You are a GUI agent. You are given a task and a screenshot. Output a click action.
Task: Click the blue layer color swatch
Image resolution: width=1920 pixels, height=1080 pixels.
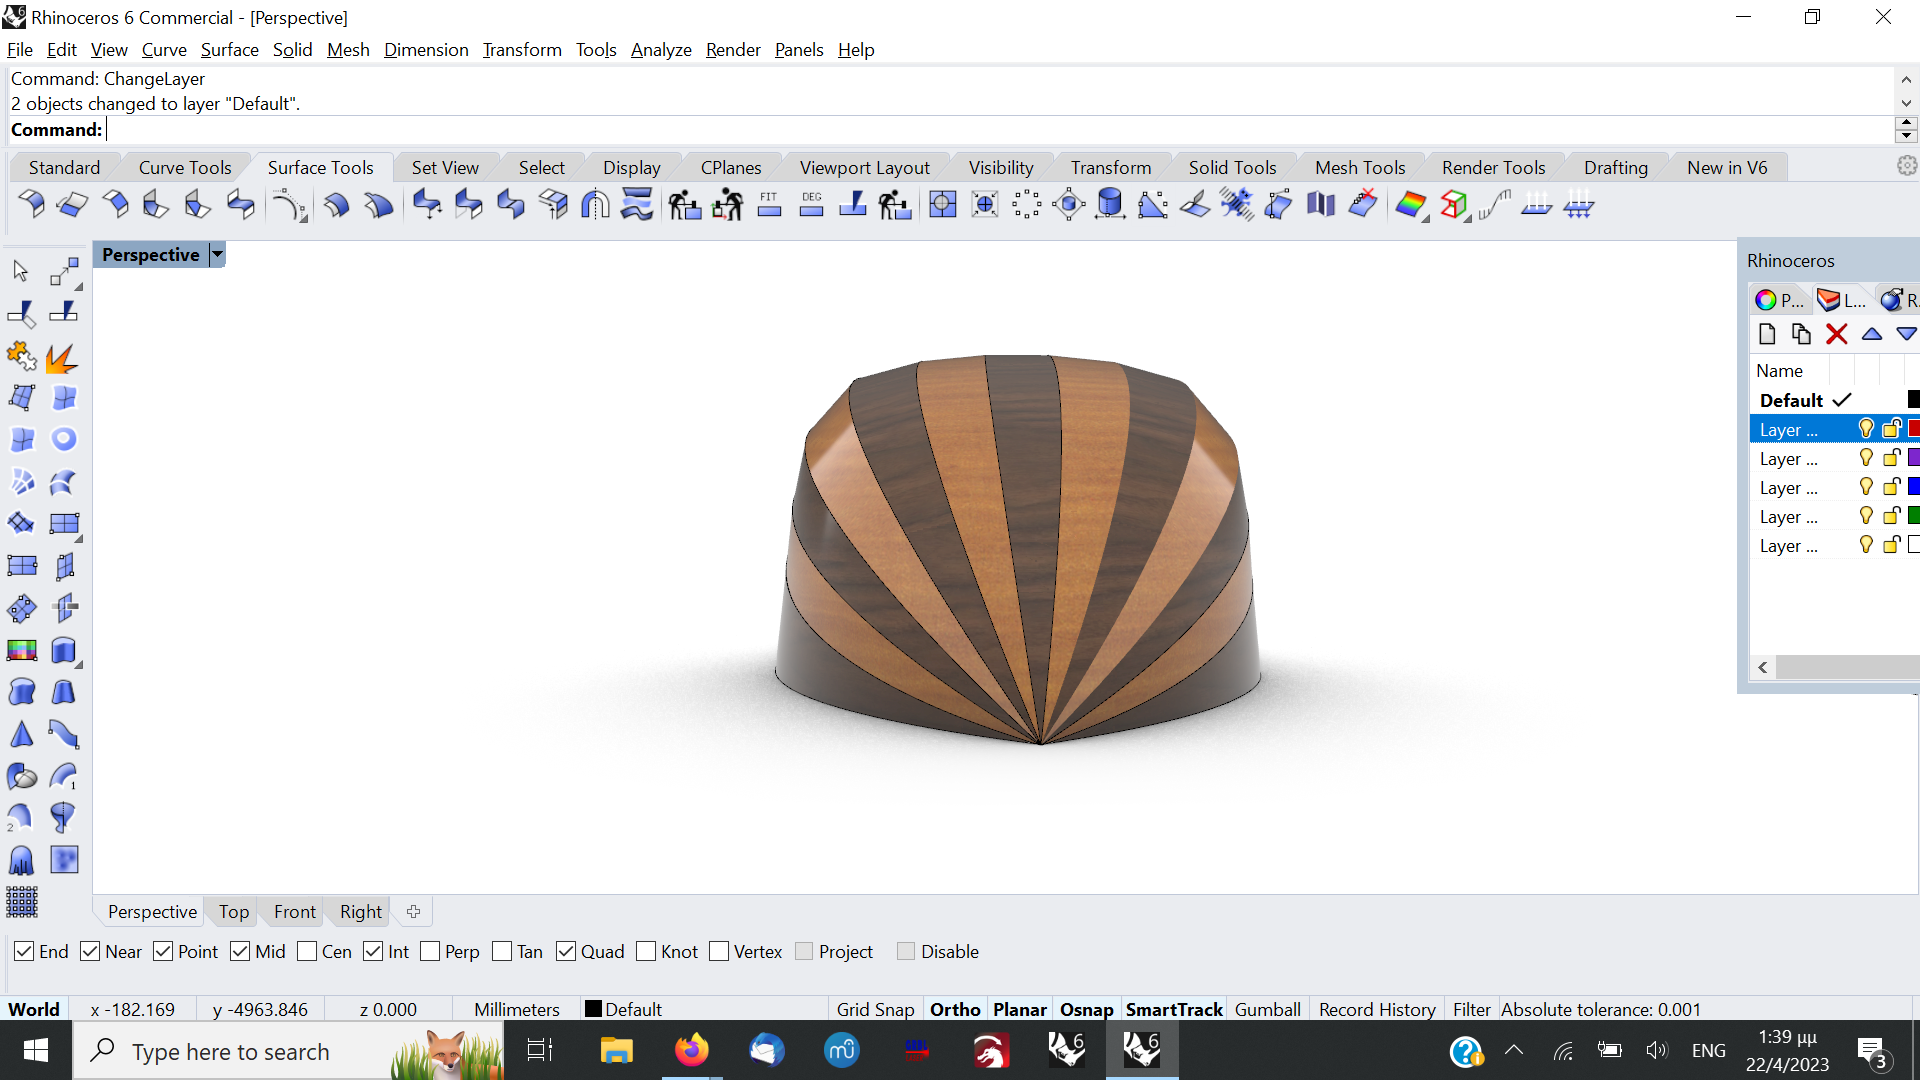click(1913, 487)
